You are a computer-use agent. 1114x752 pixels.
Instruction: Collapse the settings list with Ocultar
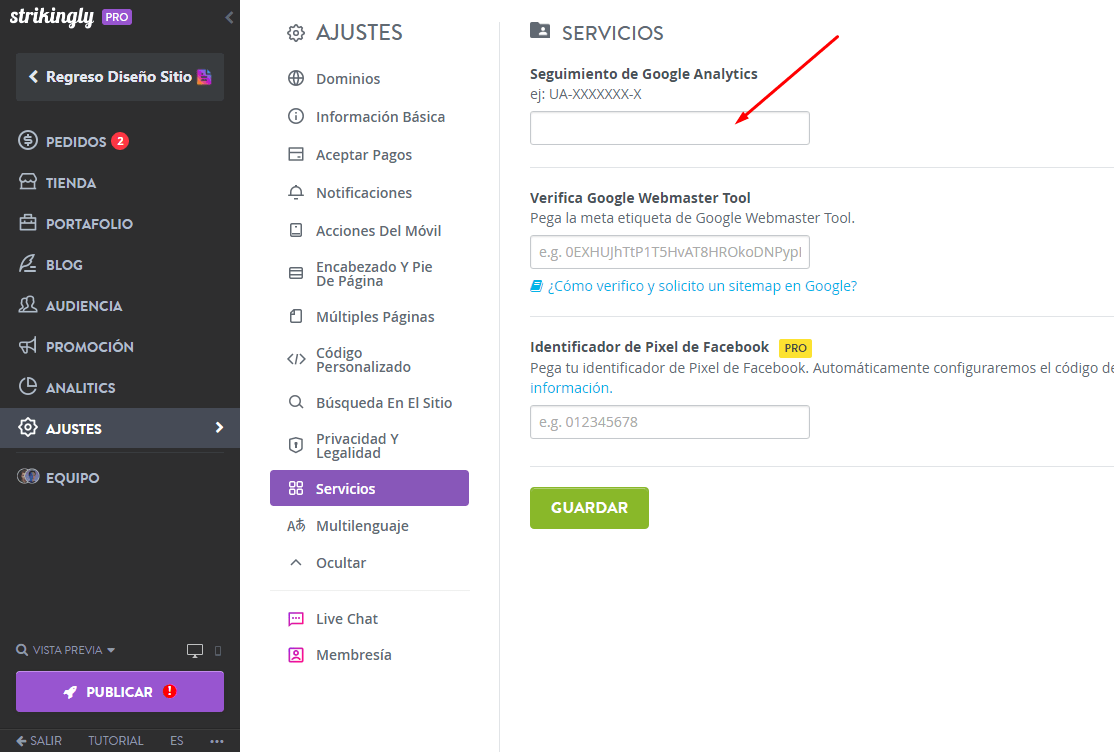coord(340,562)
